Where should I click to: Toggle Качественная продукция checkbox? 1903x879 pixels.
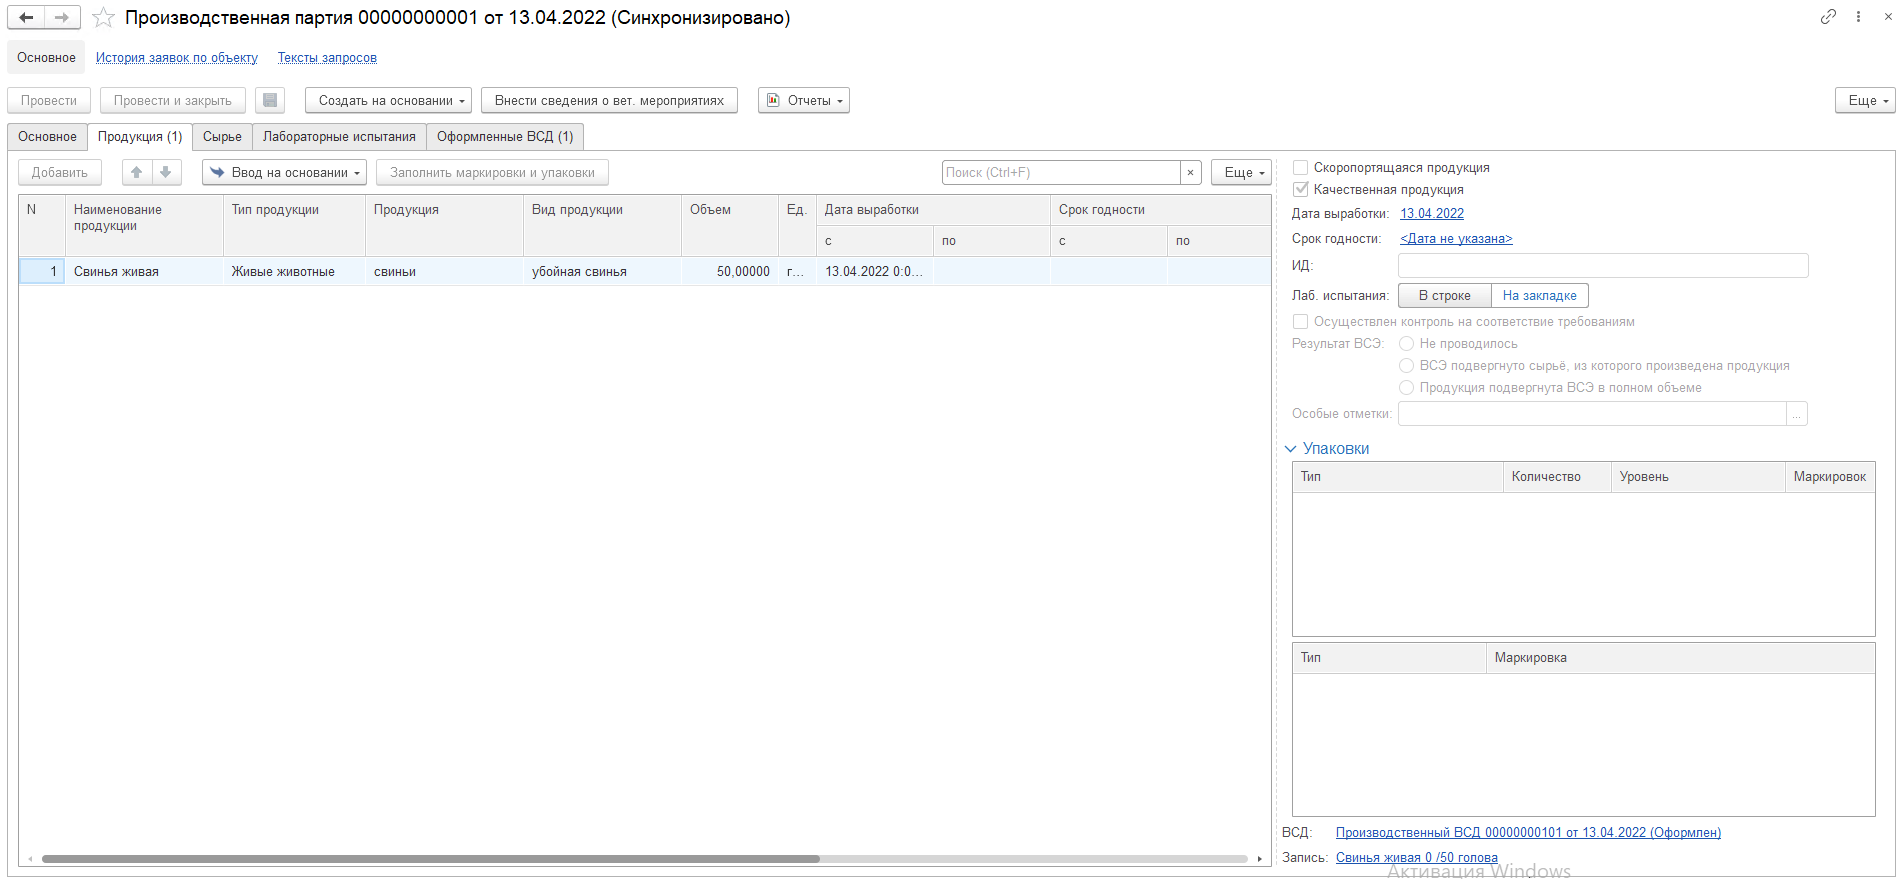[1301, 189]
